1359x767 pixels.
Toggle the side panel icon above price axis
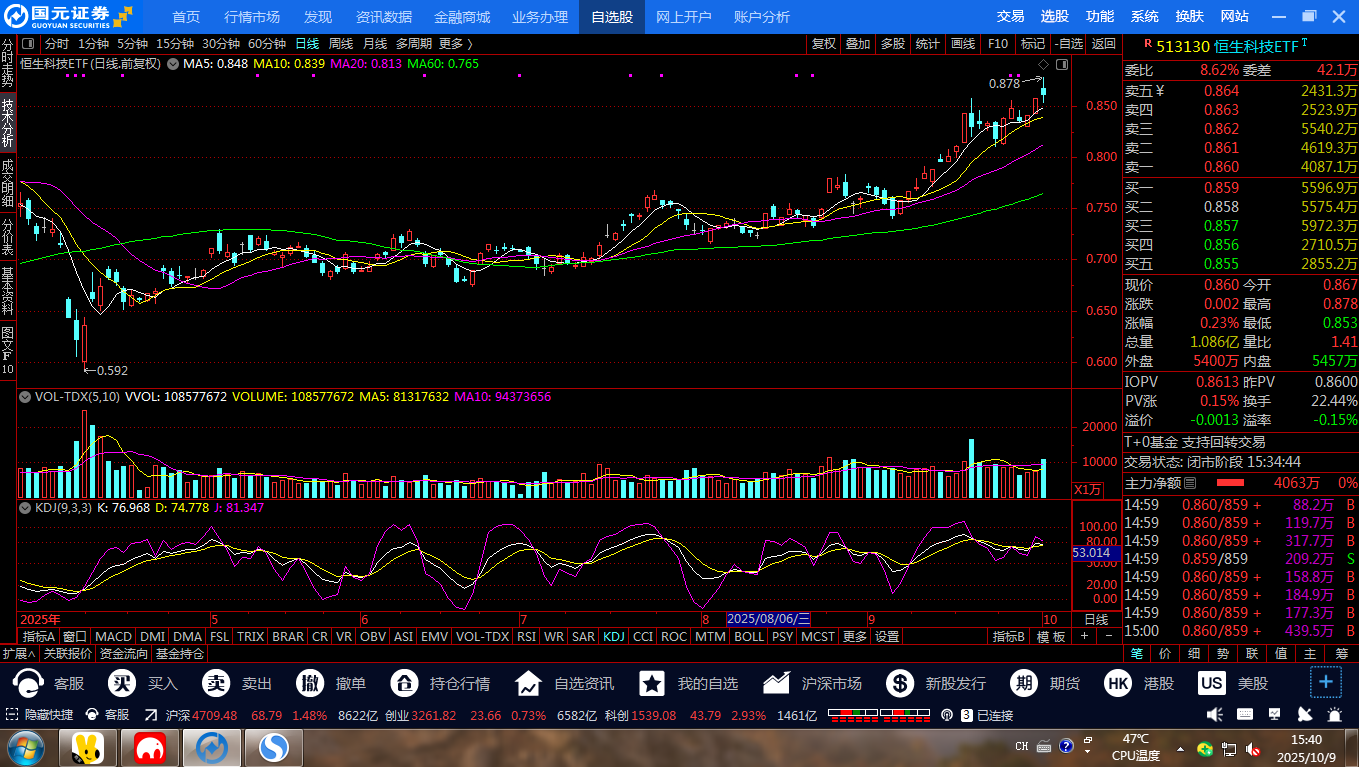[x=1062, y=64]
